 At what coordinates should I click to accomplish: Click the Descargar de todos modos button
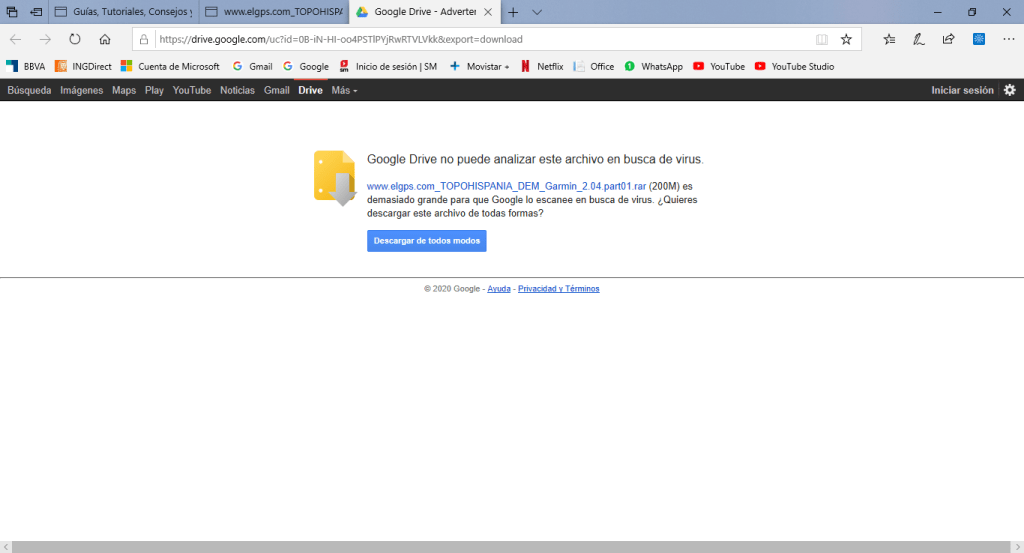tap(426, 241)
